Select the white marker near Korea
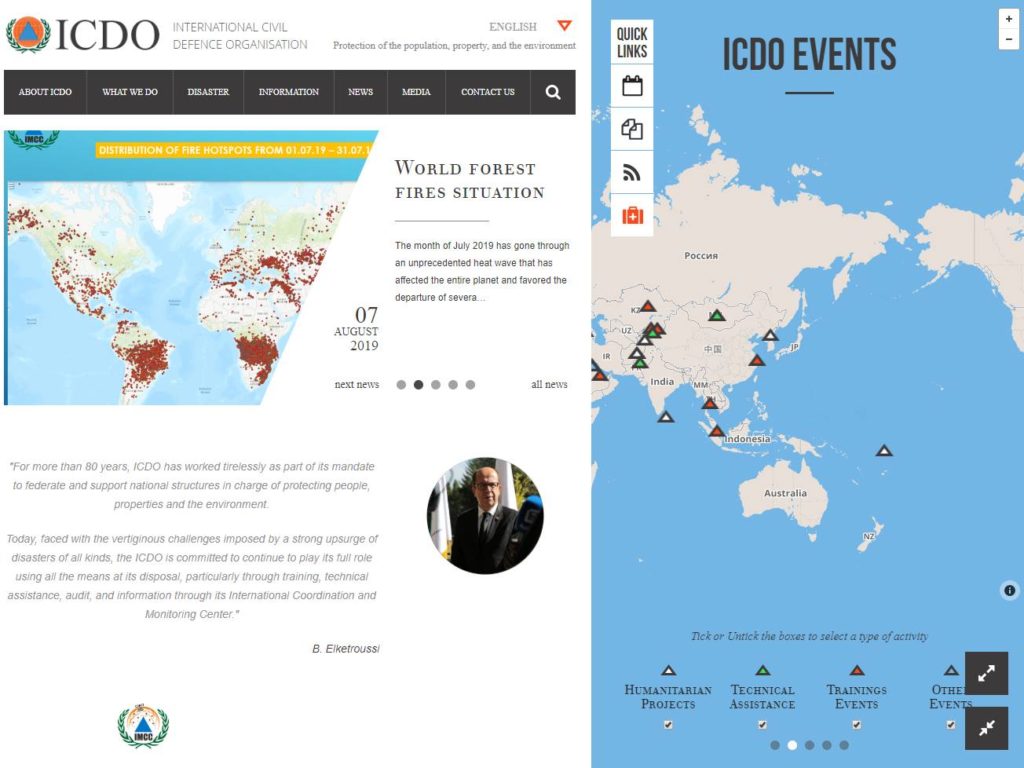Image resolution: width=1024 pixels, height=768 pixels. tap(771, 335)
